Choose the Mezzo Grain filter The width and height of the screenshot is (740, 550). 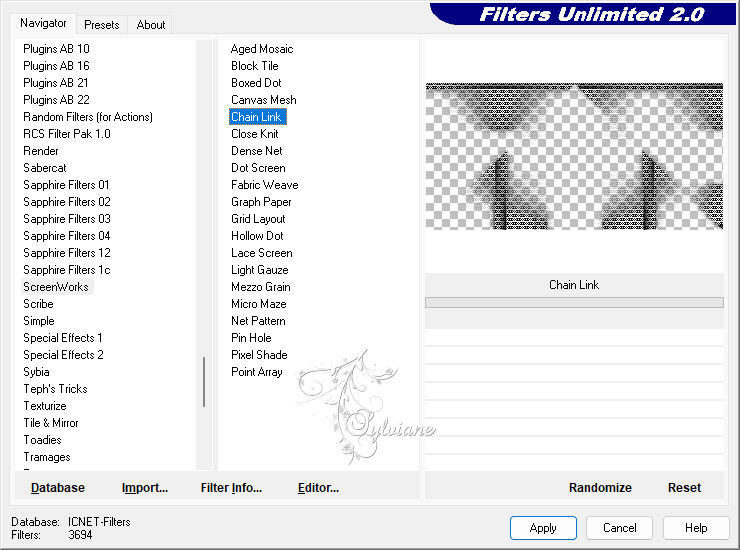(x=261, y=287)
